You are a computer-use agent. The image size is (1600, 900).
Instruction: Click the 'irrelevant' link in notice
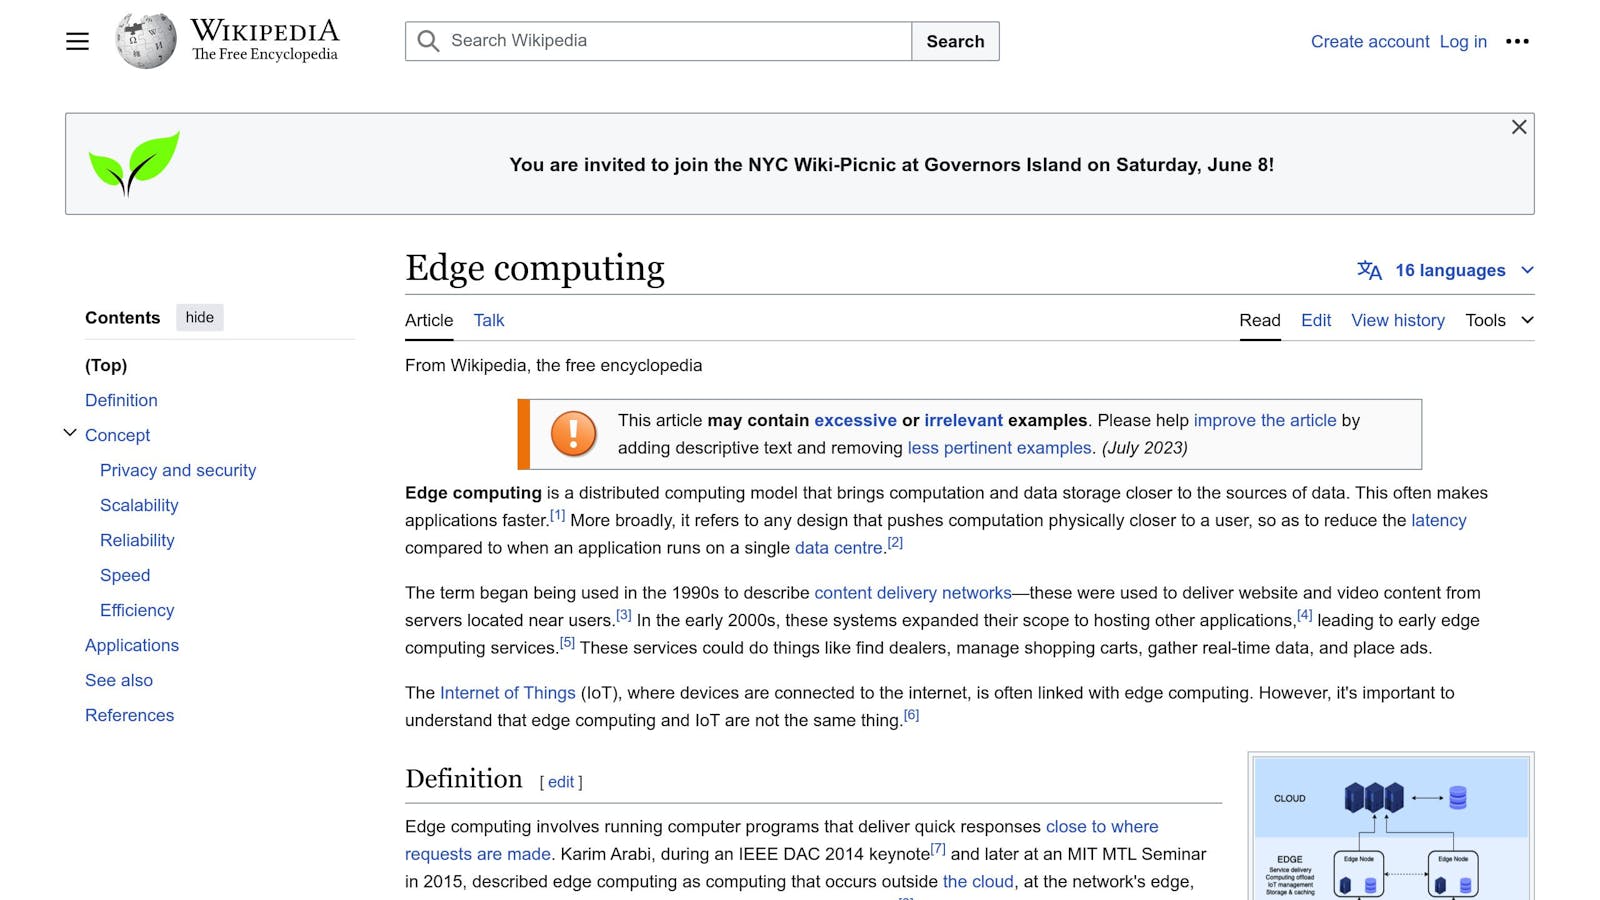963,420
